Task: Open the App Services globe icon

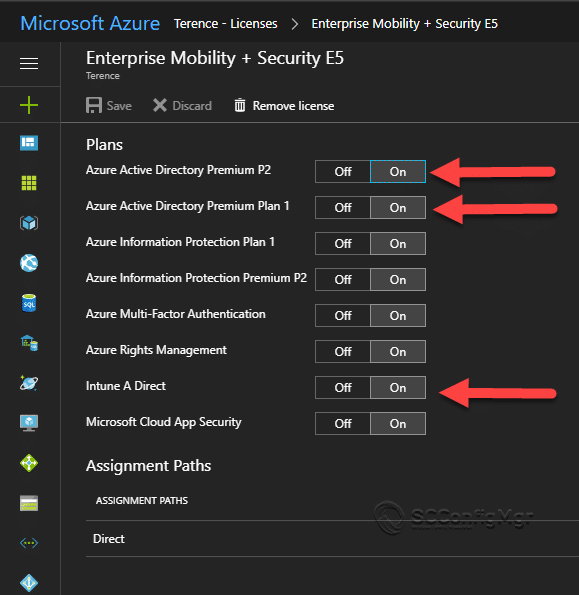Action: pyautogui.click(x=29, y=263)
